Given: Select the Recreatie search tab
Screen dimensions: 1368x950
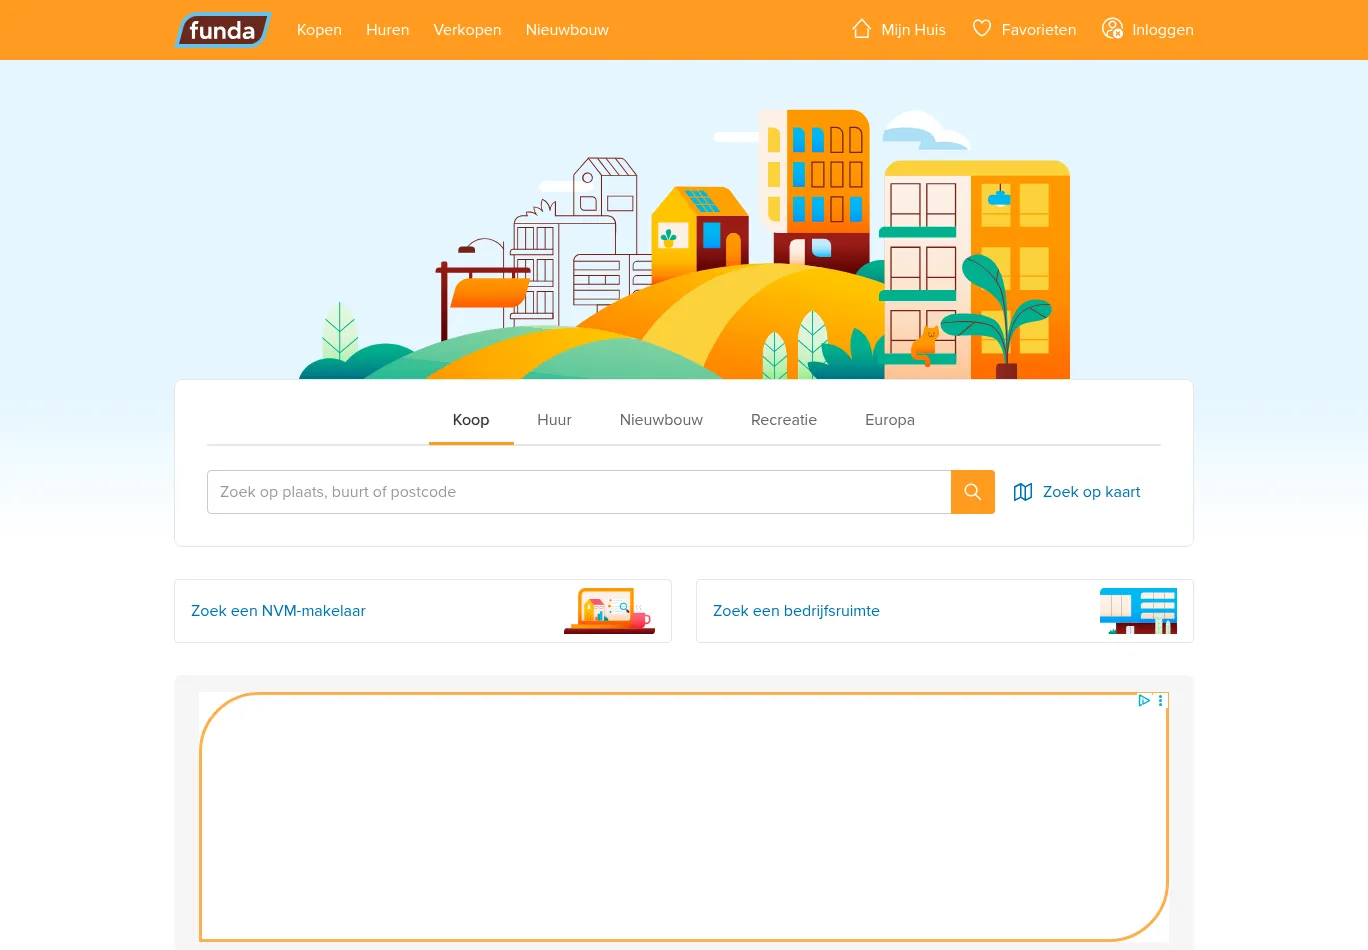Looking at the screenshot, I should (784, 420).
